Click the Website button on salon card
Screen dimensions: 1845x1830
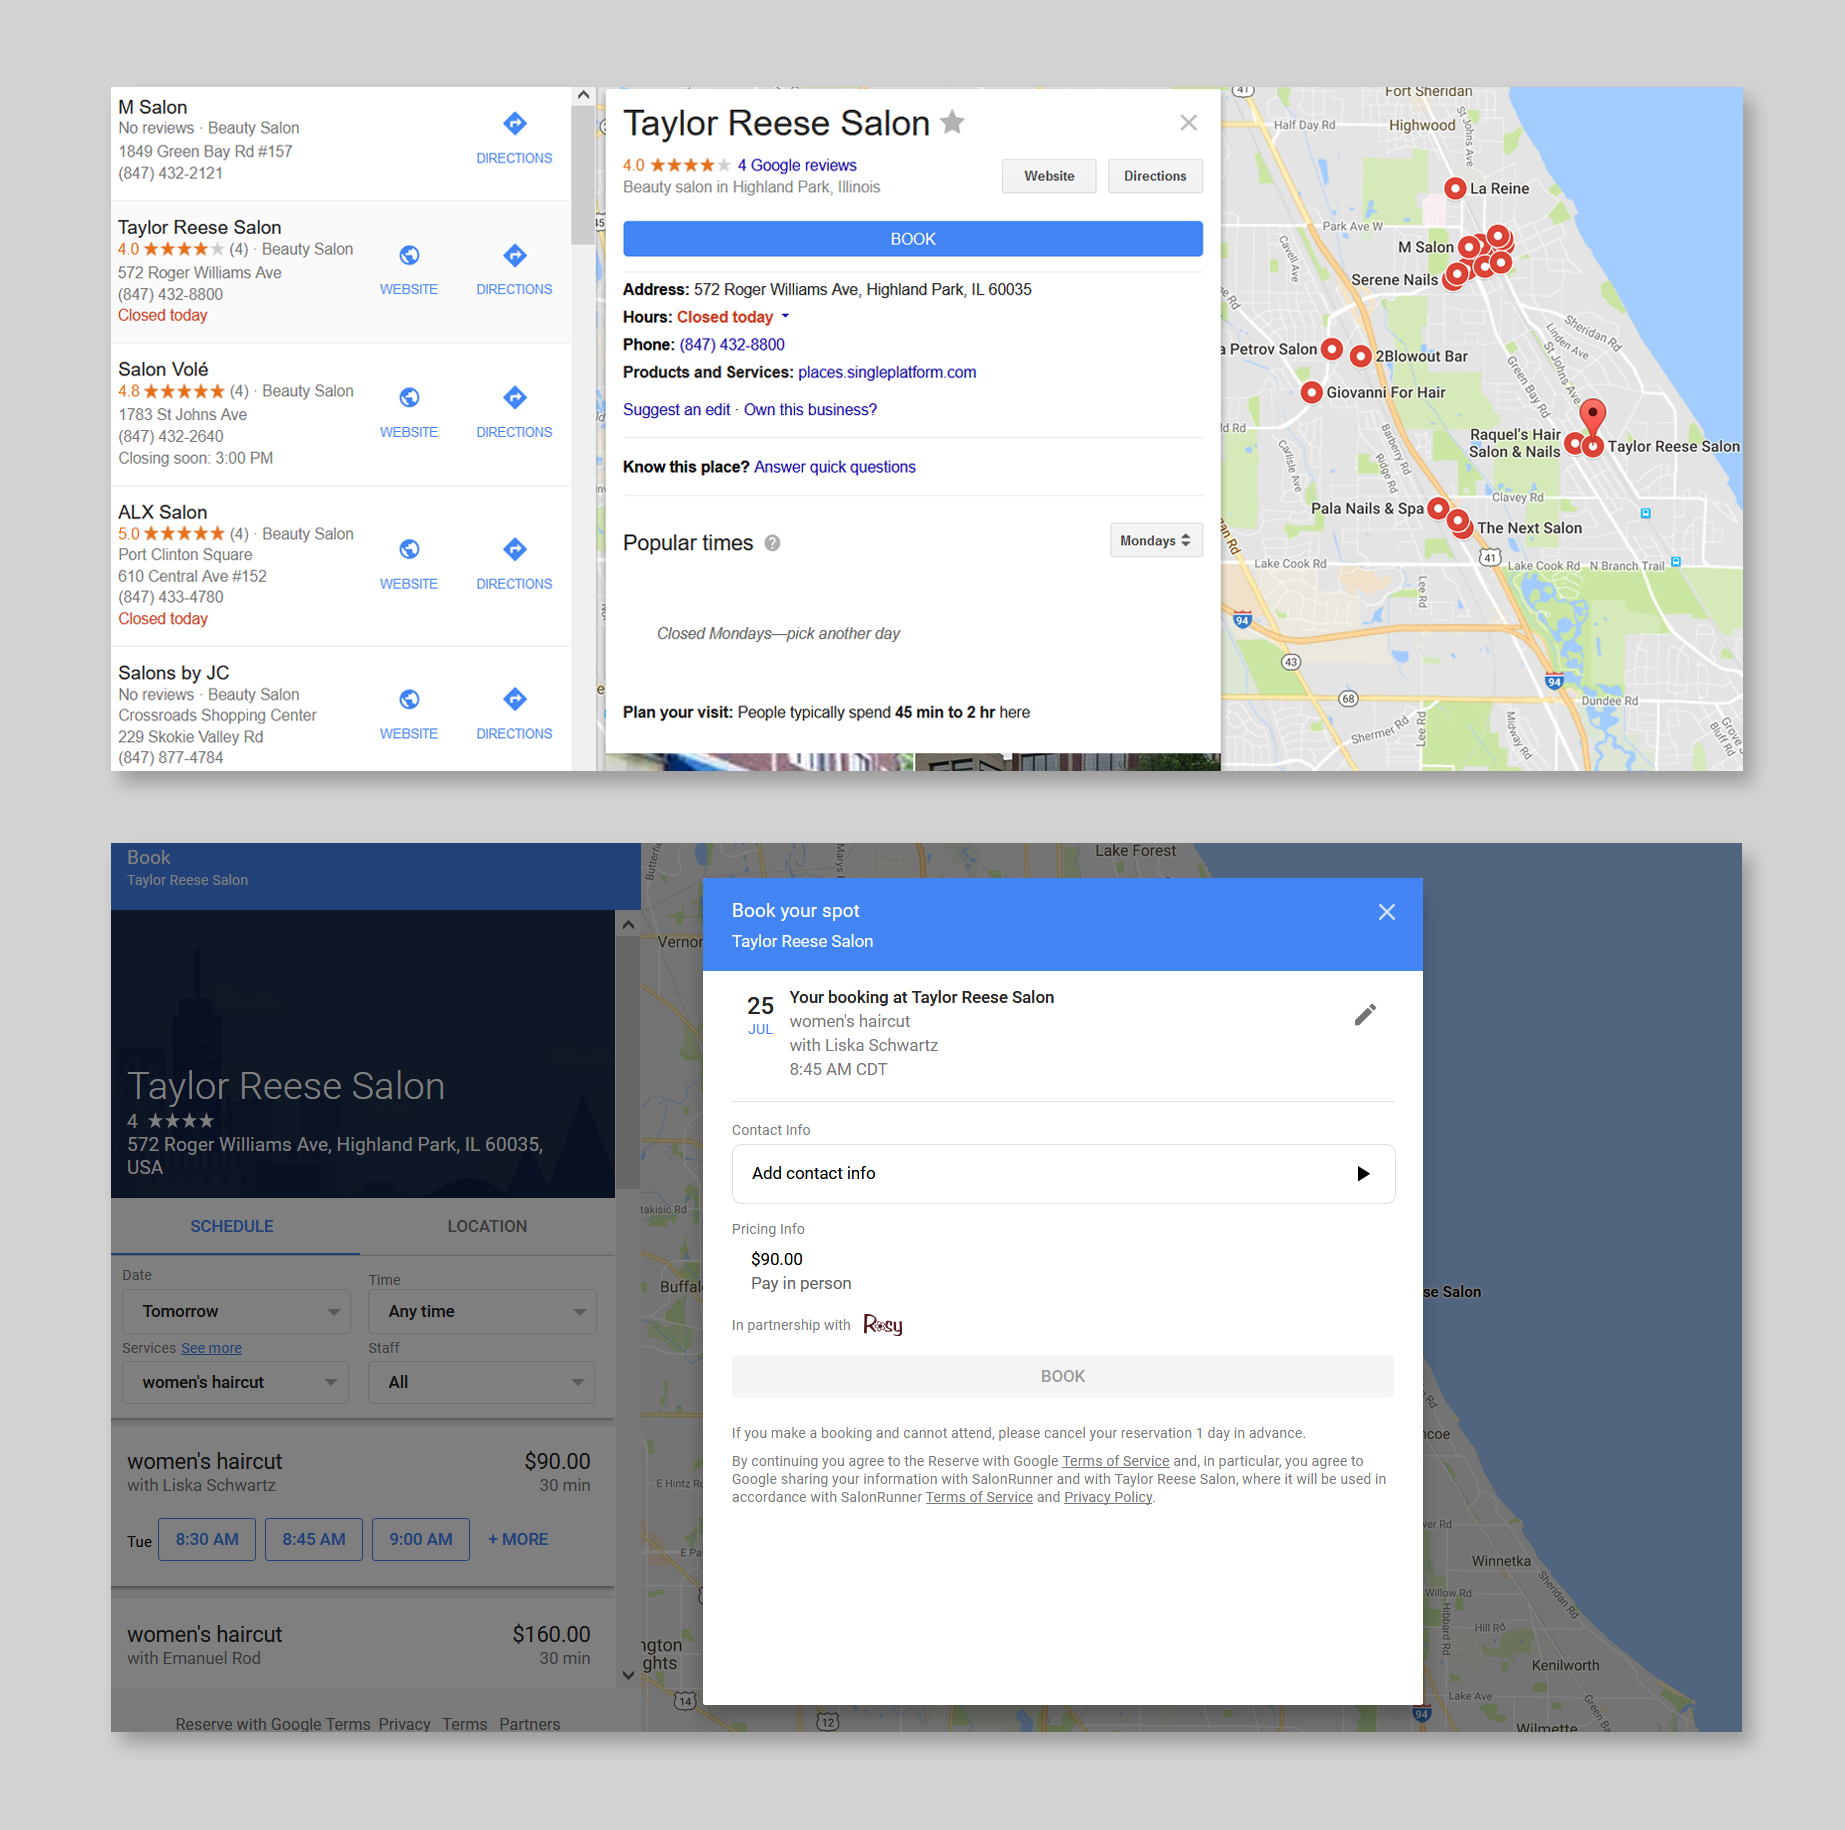pos(1049,176)
